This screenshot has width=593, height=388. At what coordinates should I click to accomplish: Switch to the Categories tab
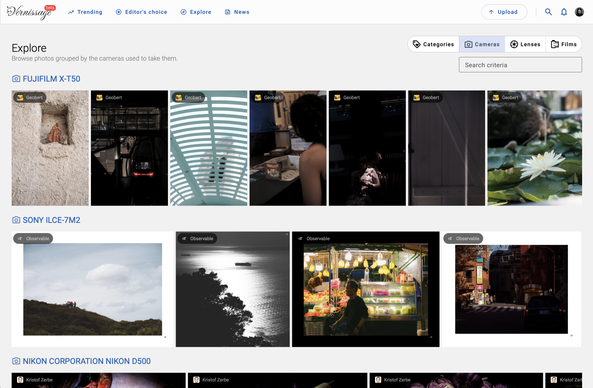[x=433, y=44]
